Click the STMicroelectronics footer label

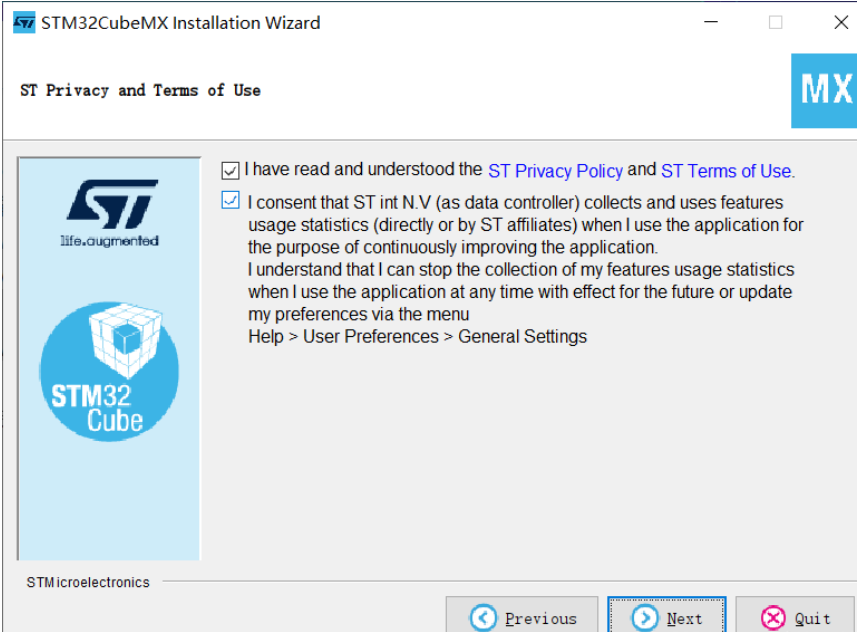coord(88,582)
